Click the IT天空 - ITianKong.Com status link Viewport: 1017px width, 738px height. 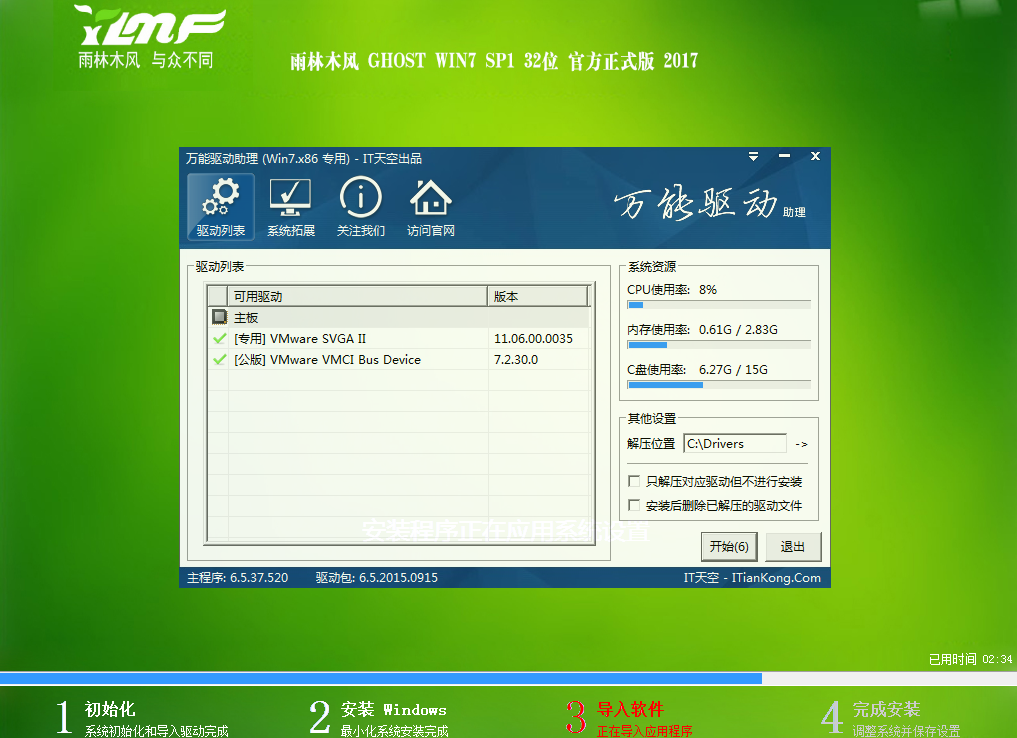coord(752,578)
